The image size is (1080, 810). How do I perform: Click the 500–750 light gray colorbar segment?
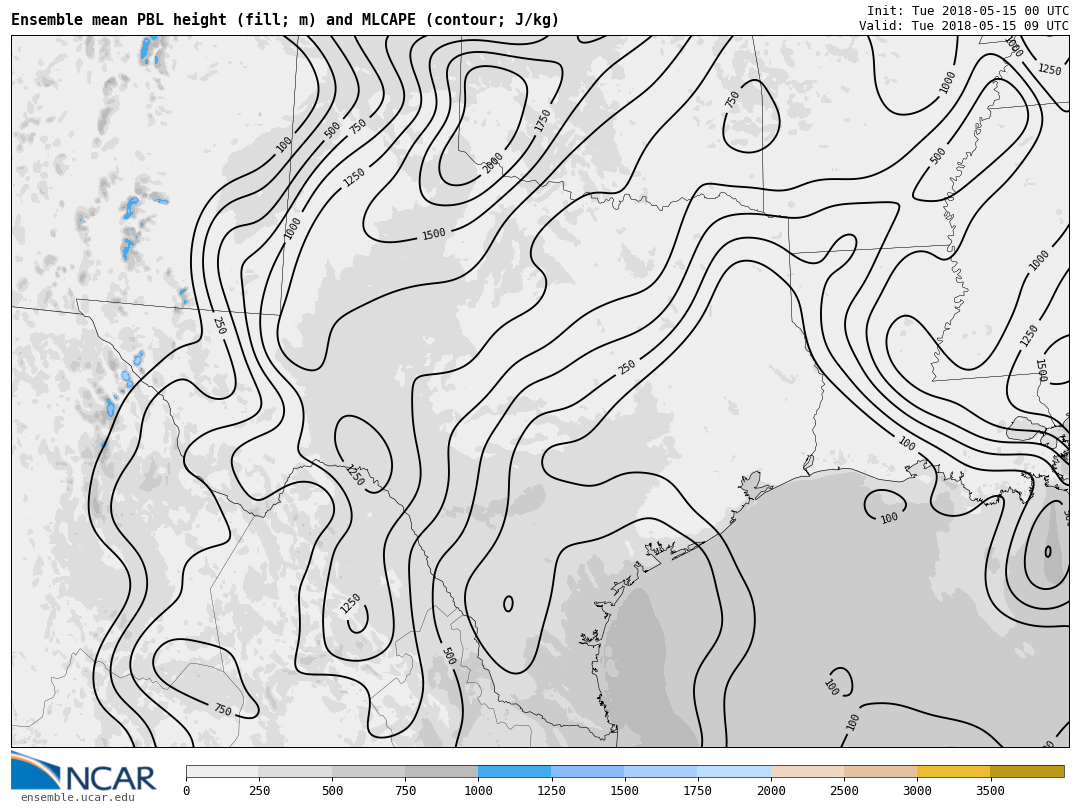point(368,772)
